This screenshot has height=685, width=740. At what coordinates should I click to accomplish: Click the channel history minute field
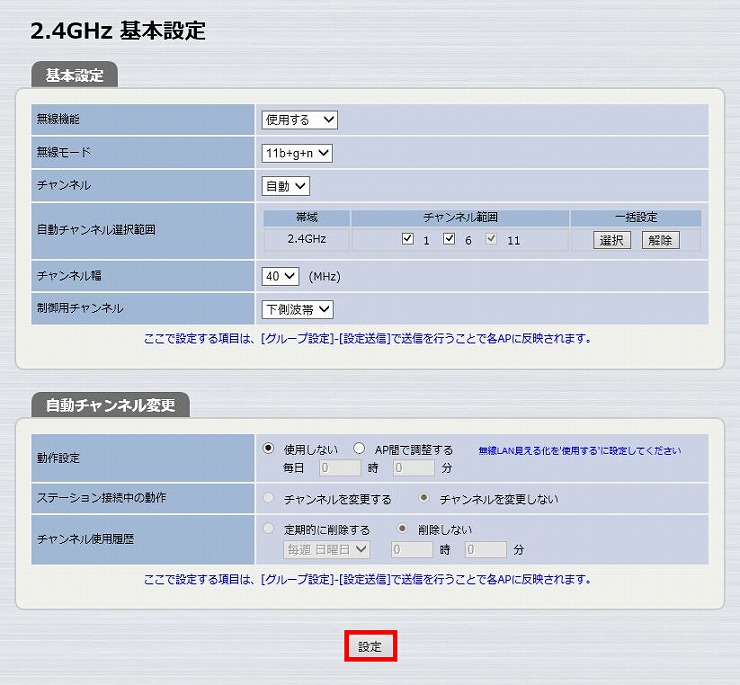[x=486, y=550]
